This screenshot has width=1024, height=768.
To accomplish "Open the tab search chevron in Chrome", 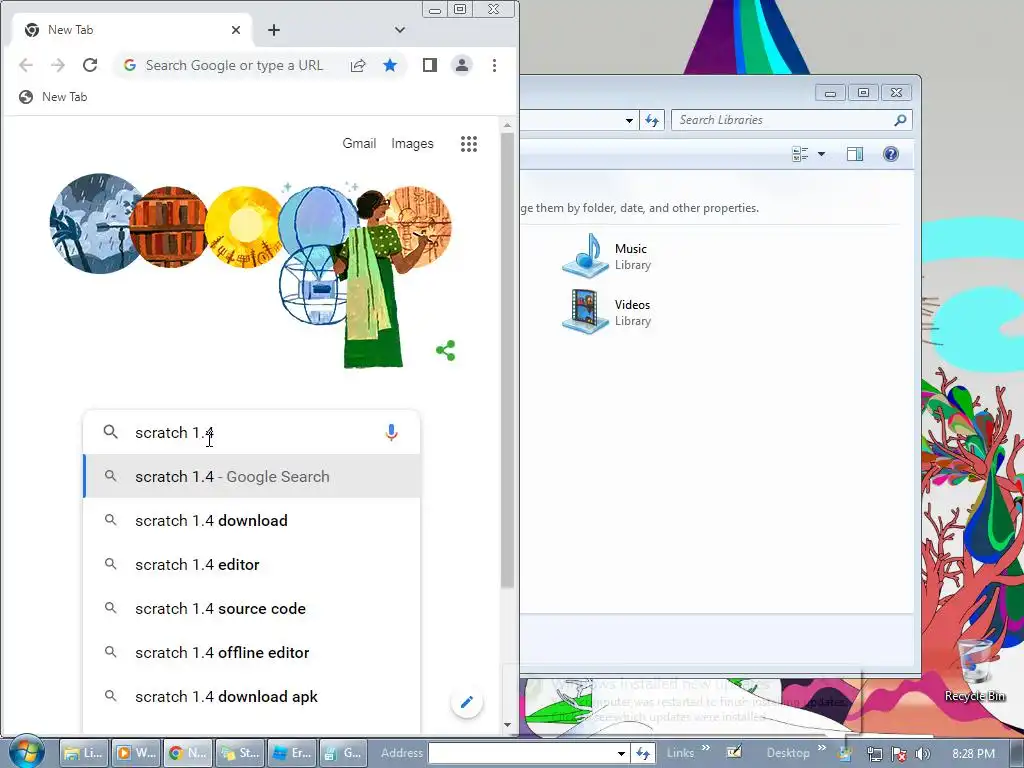I will pyautogui.click(x=400, y=30).
